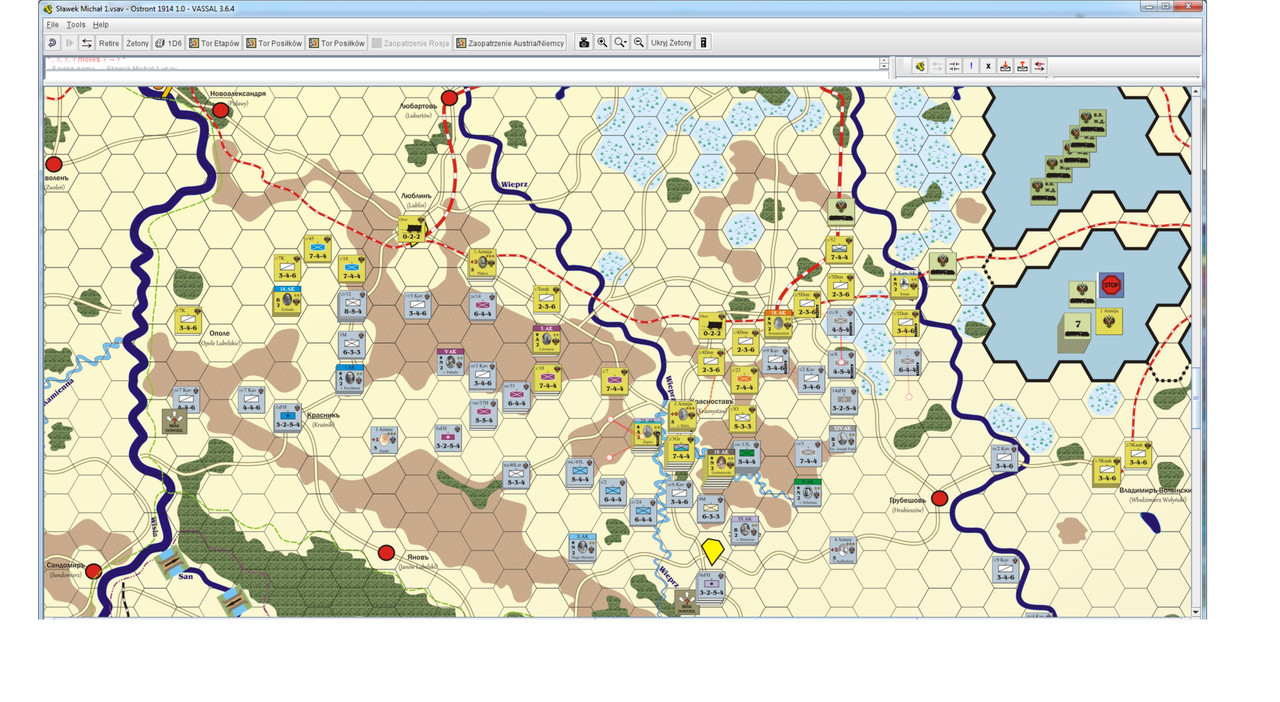Click the map's vertical scrollbar
This screenshot has height=702, width=1280.
coord(1196,350)
